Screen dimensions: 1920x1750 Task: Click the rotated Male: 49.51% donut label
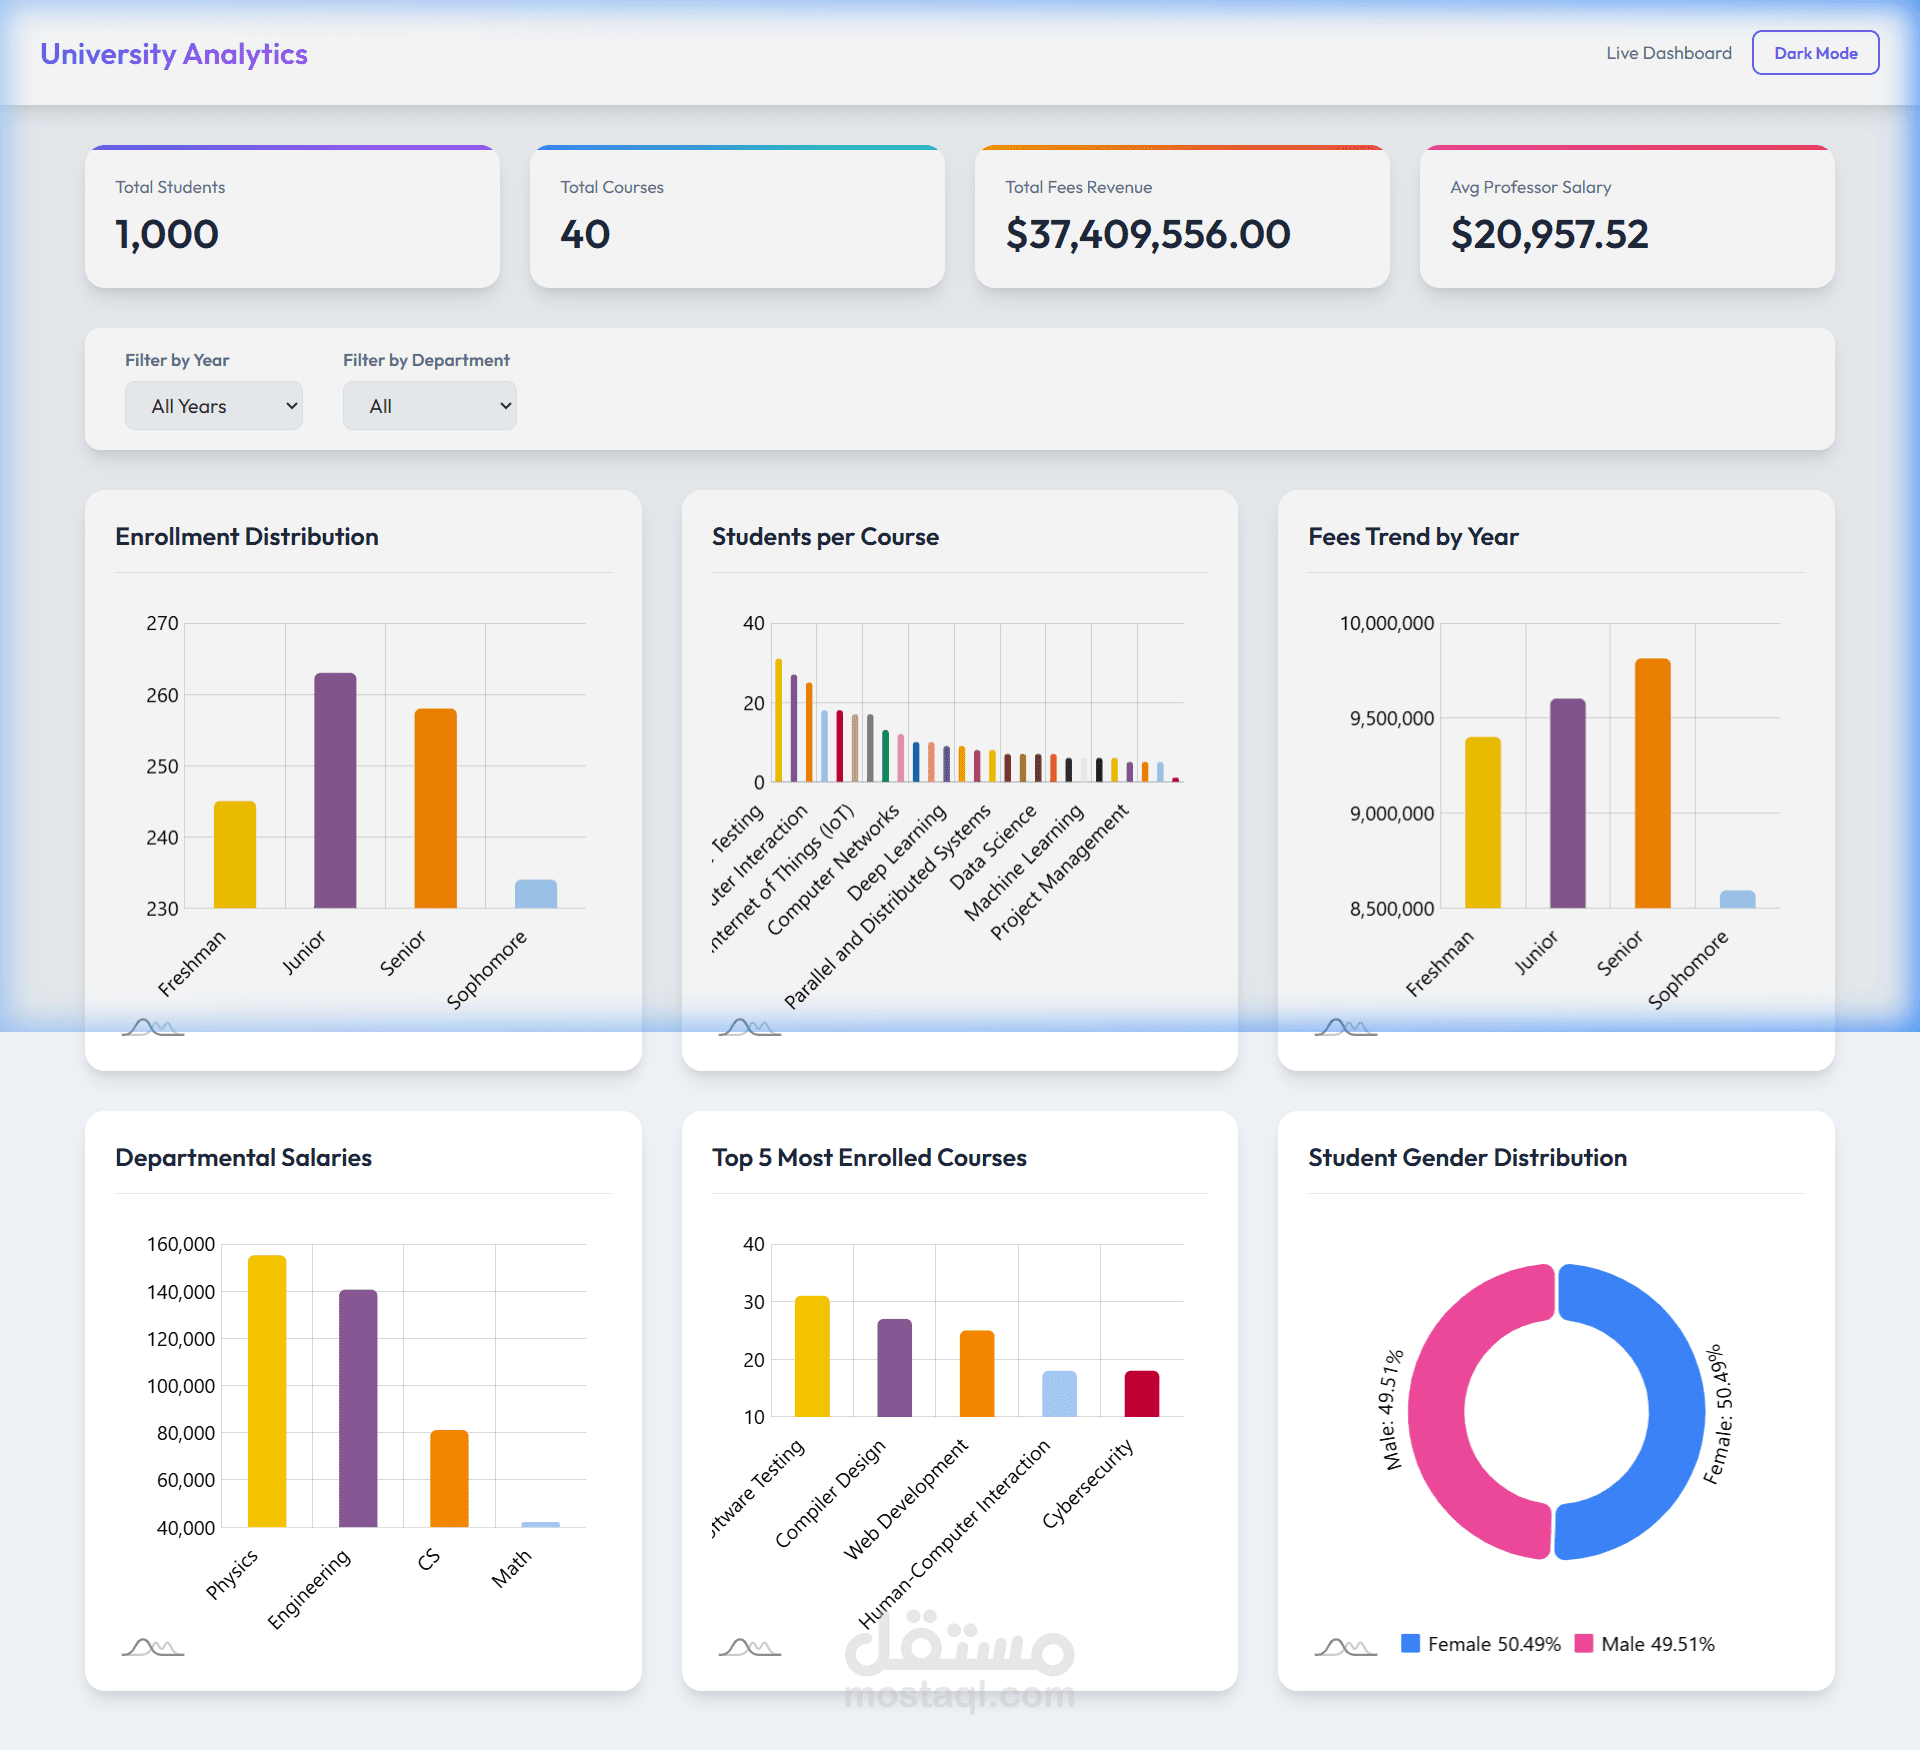[x=1392, y=1410]
